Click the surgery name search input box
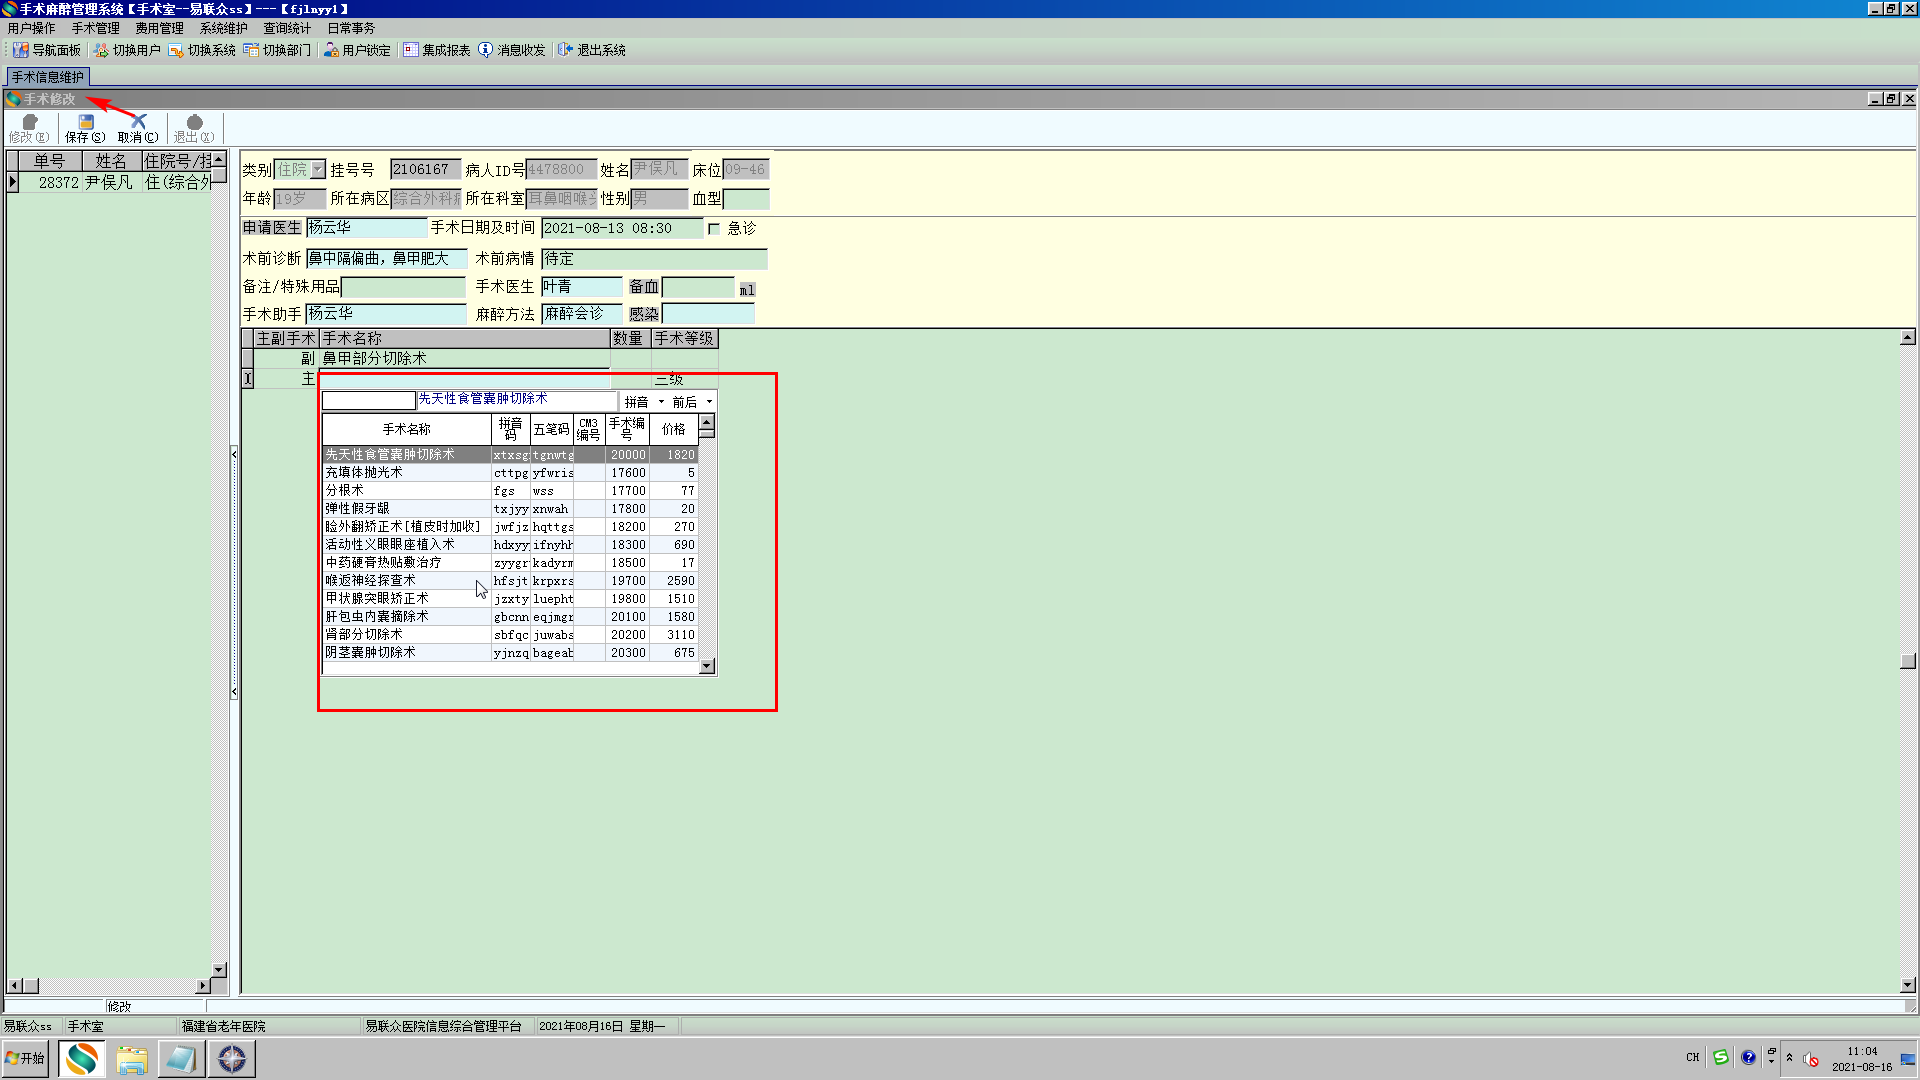This screenshot has width=1920, height=1080. tap(368, 401)
